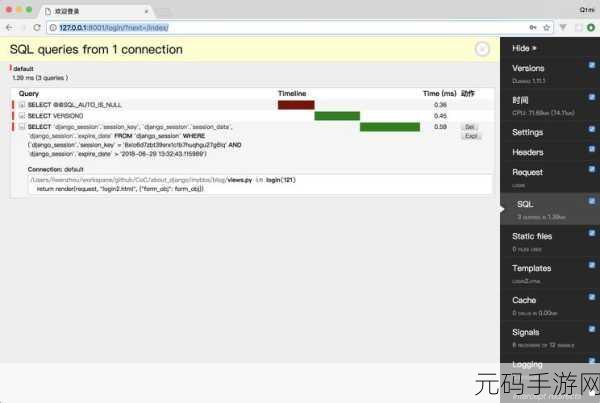Open the Request panel
The image size is (600, 403).
527,172
